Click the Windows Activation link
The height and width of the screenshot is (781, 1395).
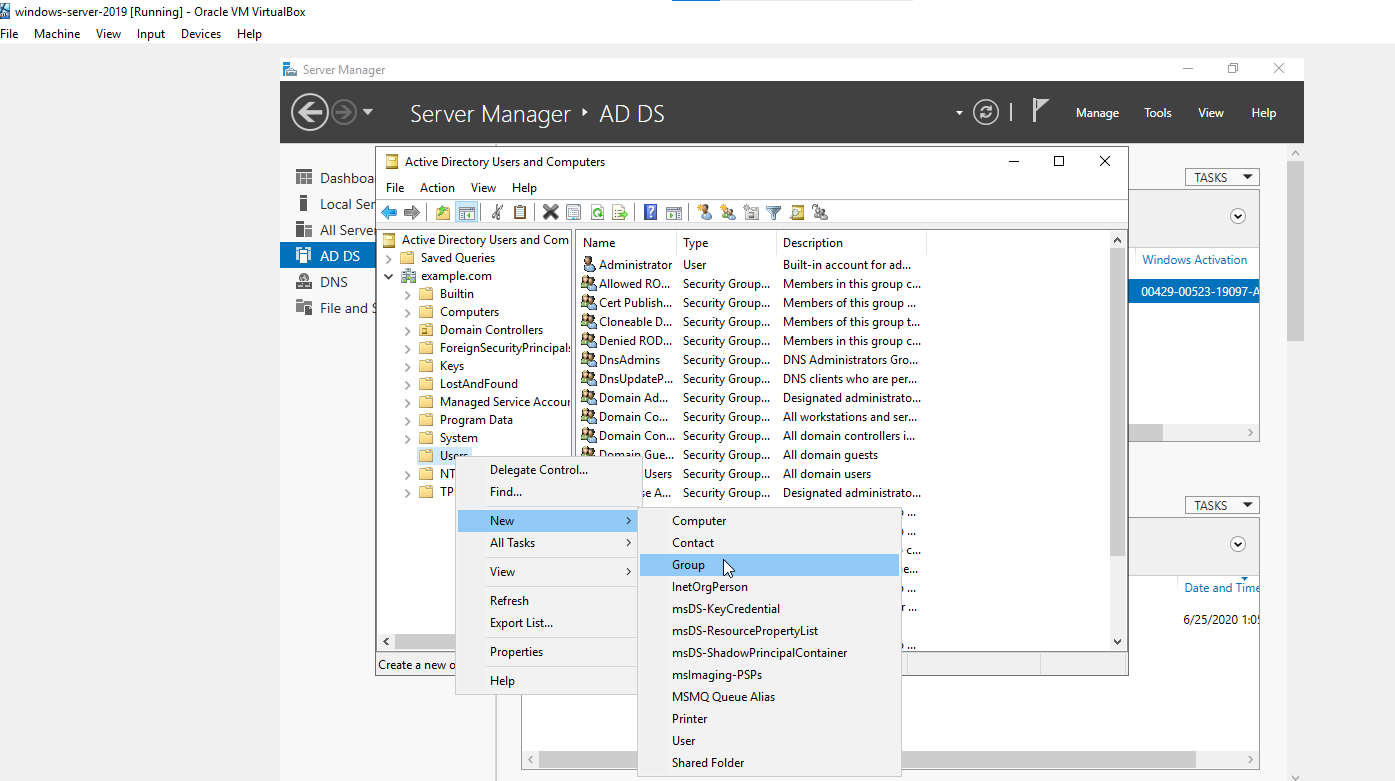1194,260
